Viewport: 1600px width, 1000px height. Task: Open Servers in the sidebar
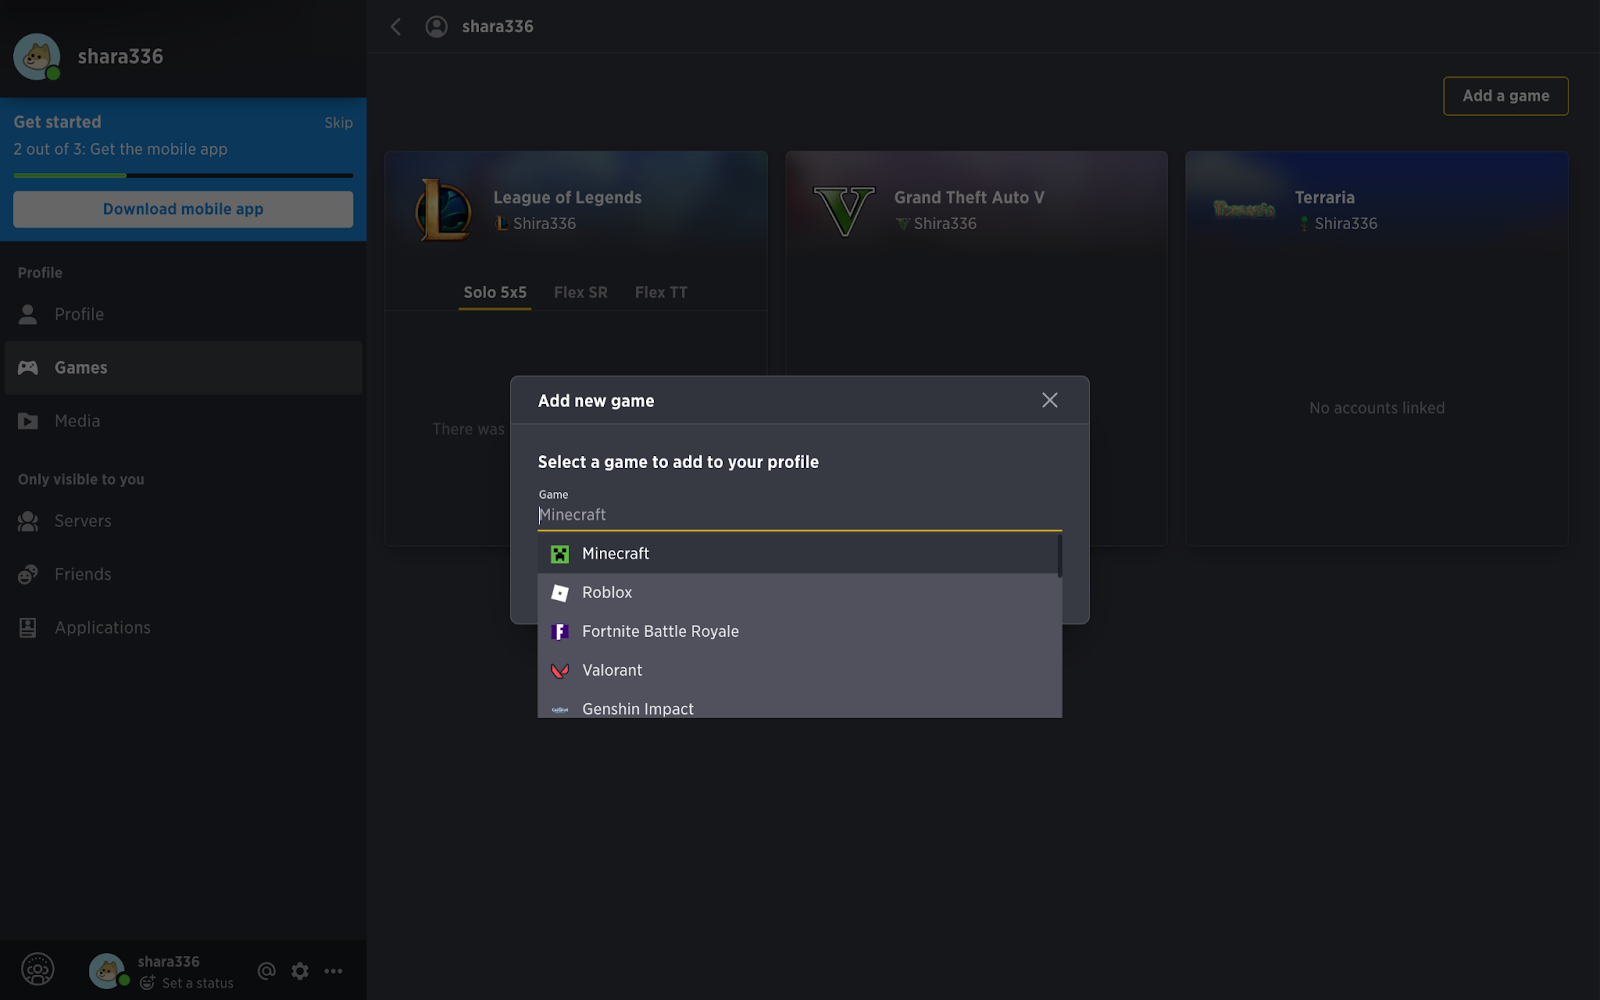[183, 521]
